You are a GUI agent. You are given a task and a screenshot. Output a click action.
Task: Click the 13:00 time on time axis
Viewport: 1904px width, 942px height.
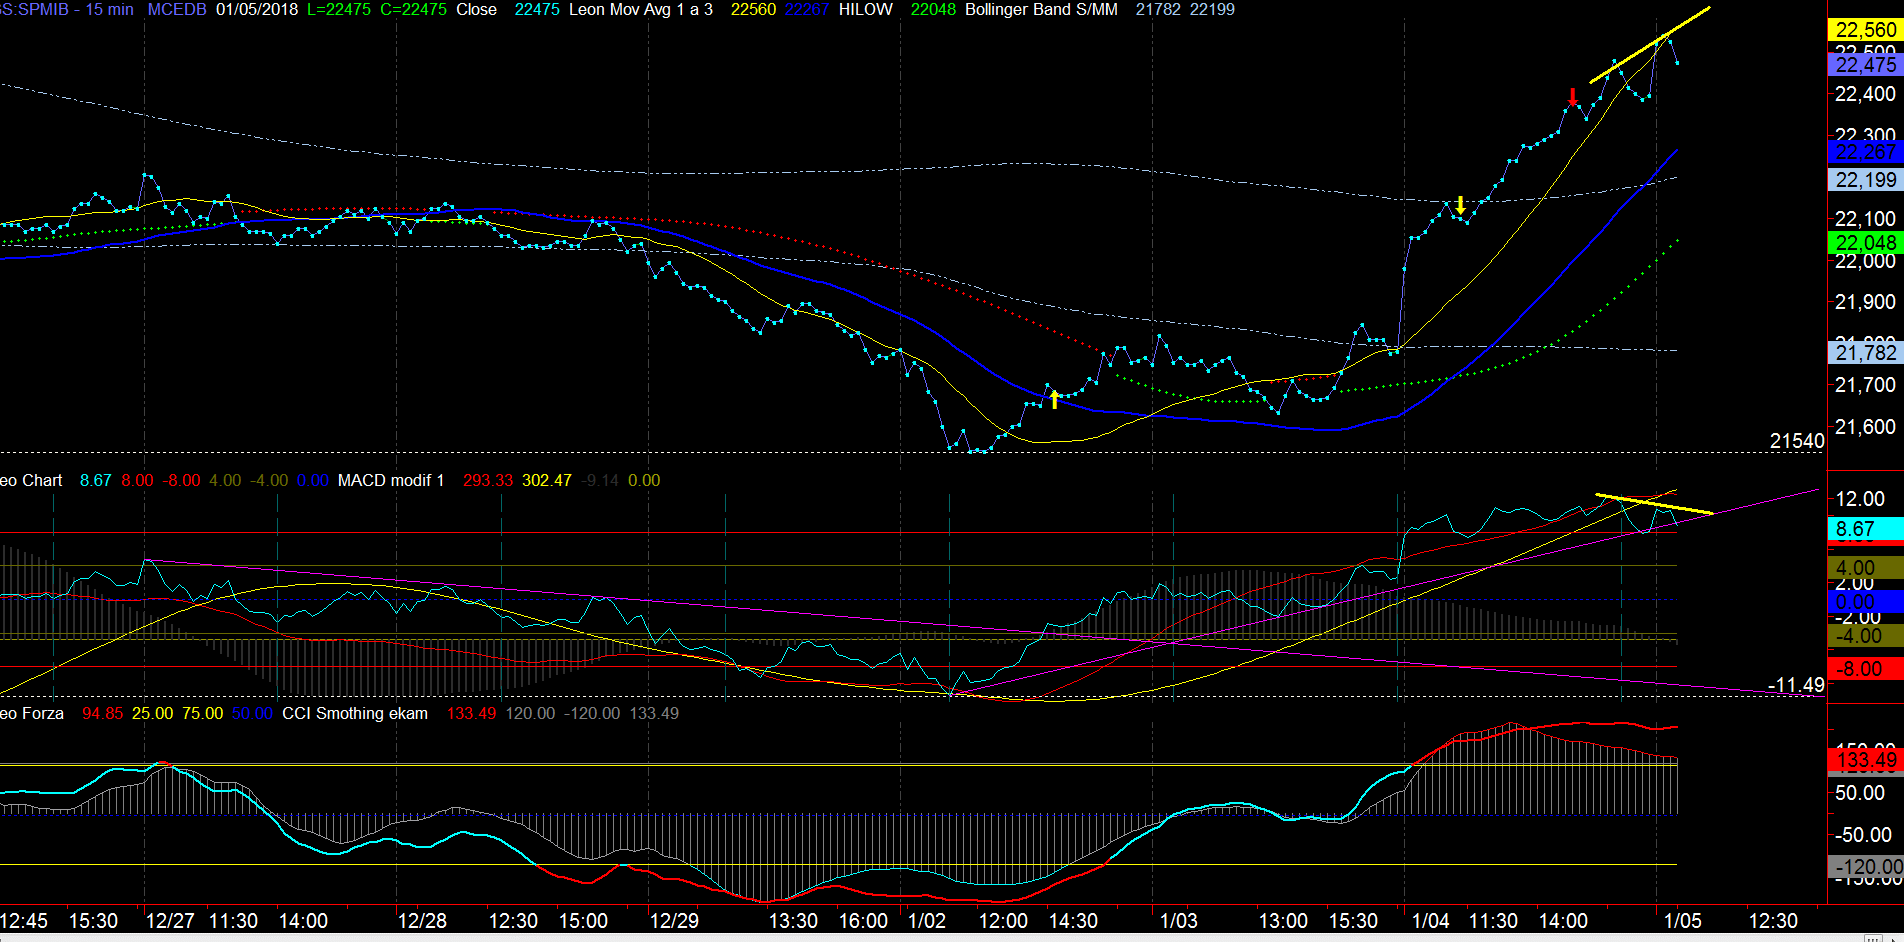tap(1283, 921)
